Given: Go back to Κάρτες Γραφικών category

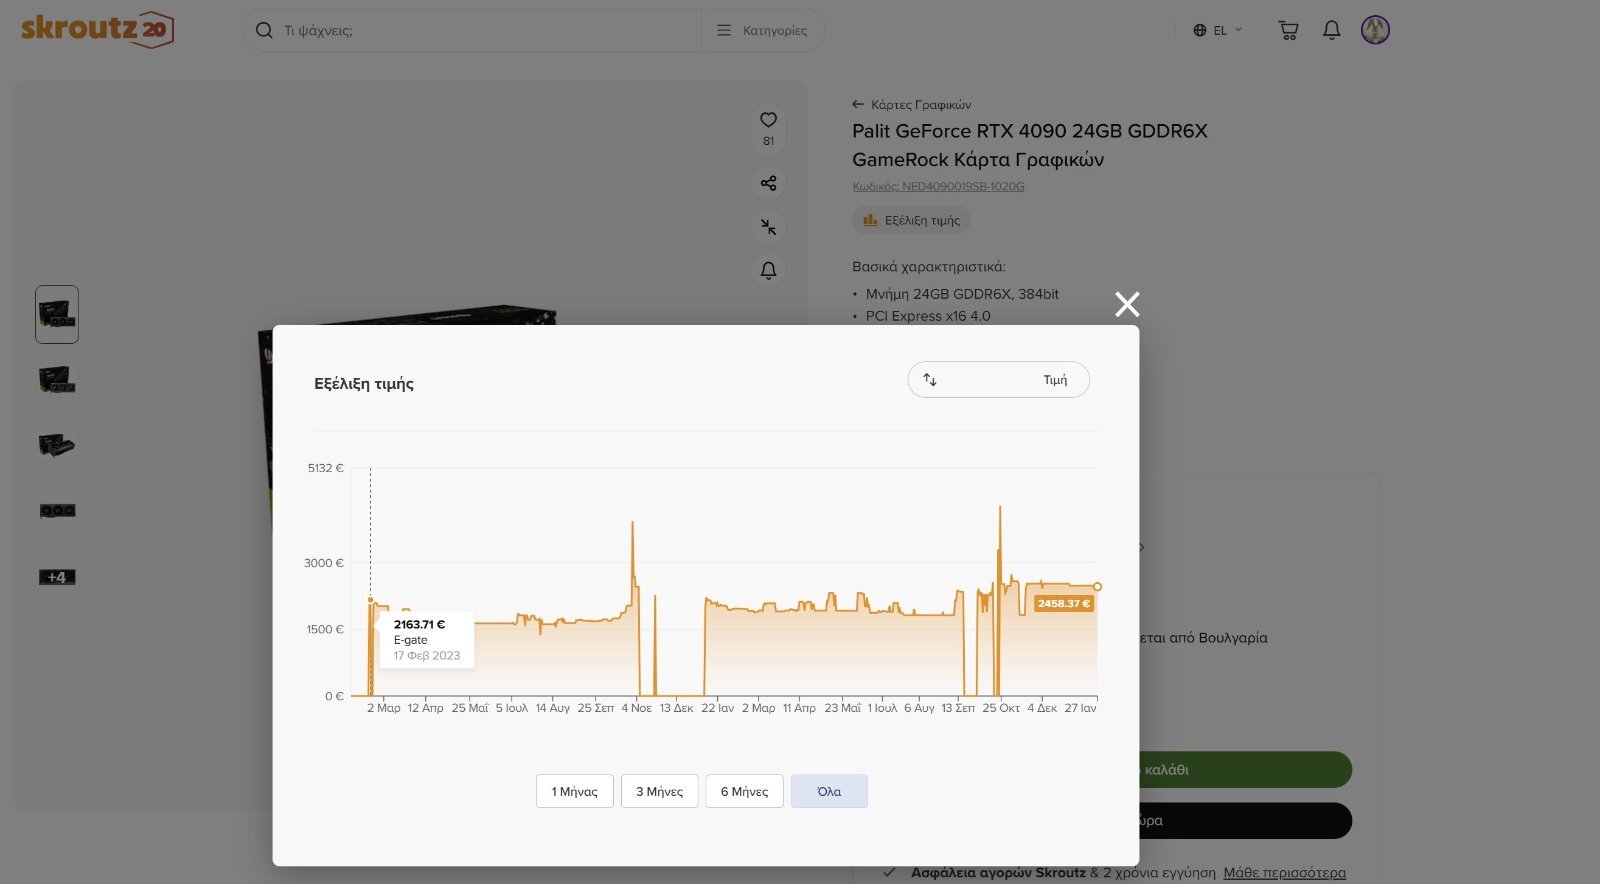Looking at the screenshot, I should [911, 104].
